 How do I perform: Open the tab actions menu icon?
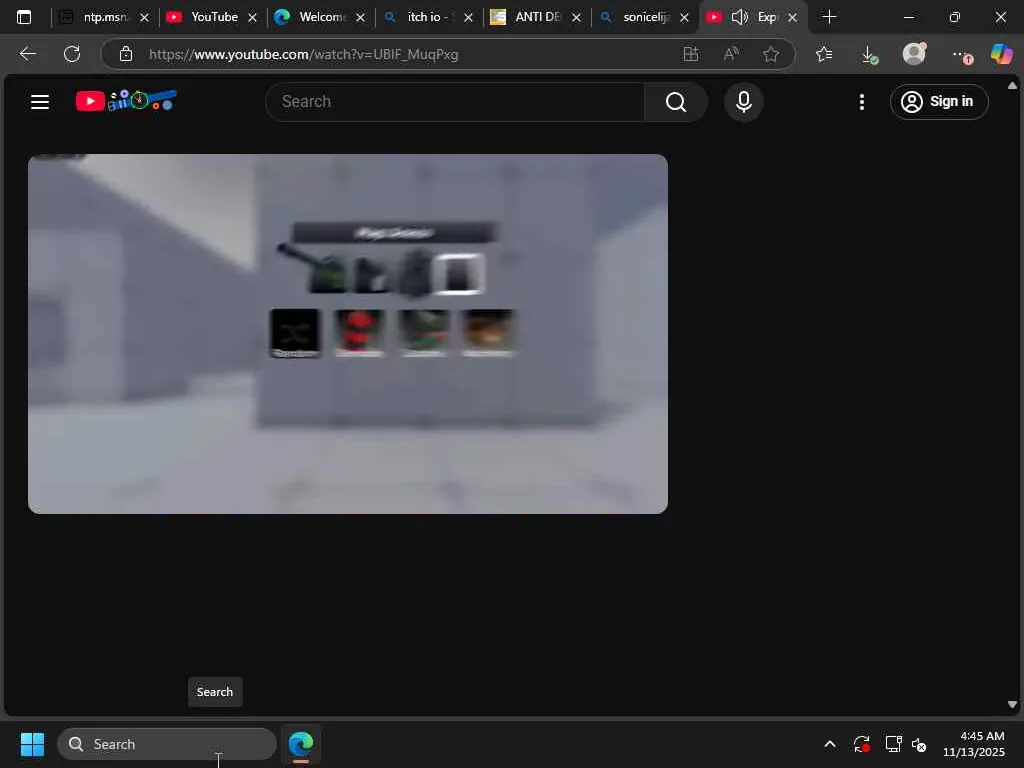click(x=24, y=17)
